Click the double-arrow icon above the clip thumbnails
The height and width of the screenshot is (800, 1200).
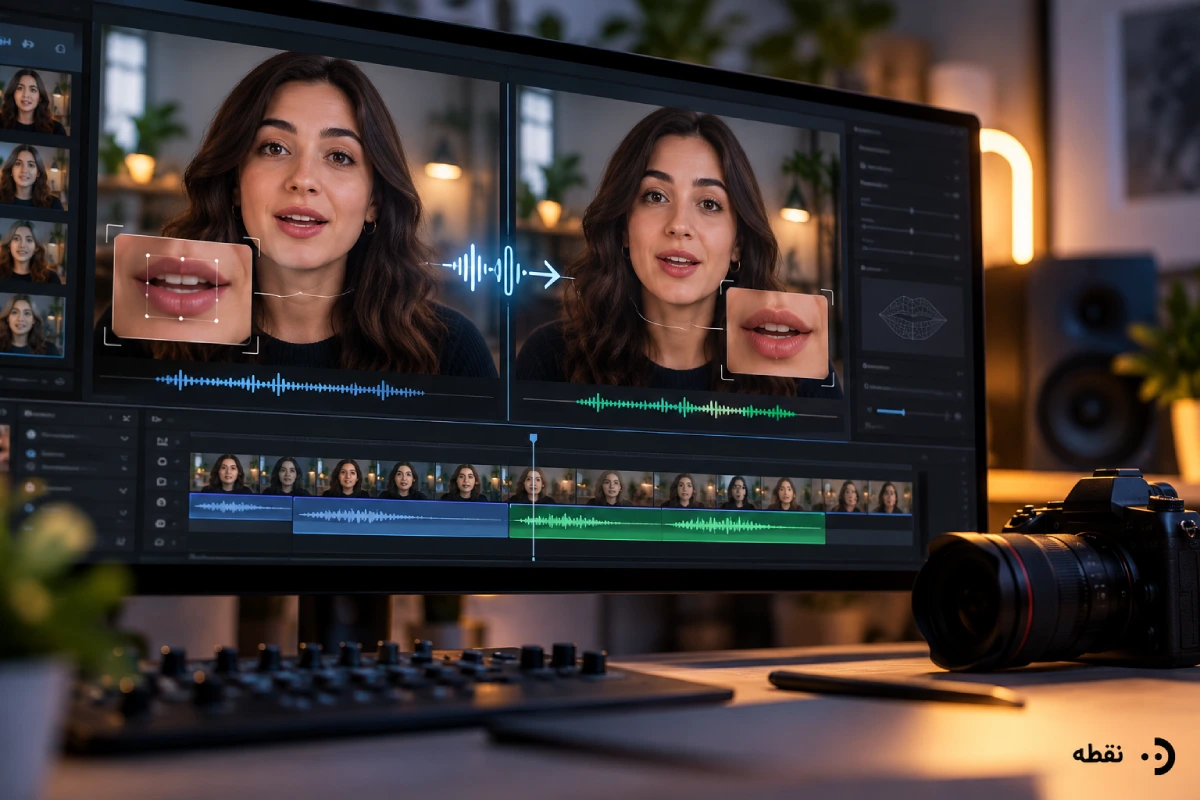tap(28, 44)
